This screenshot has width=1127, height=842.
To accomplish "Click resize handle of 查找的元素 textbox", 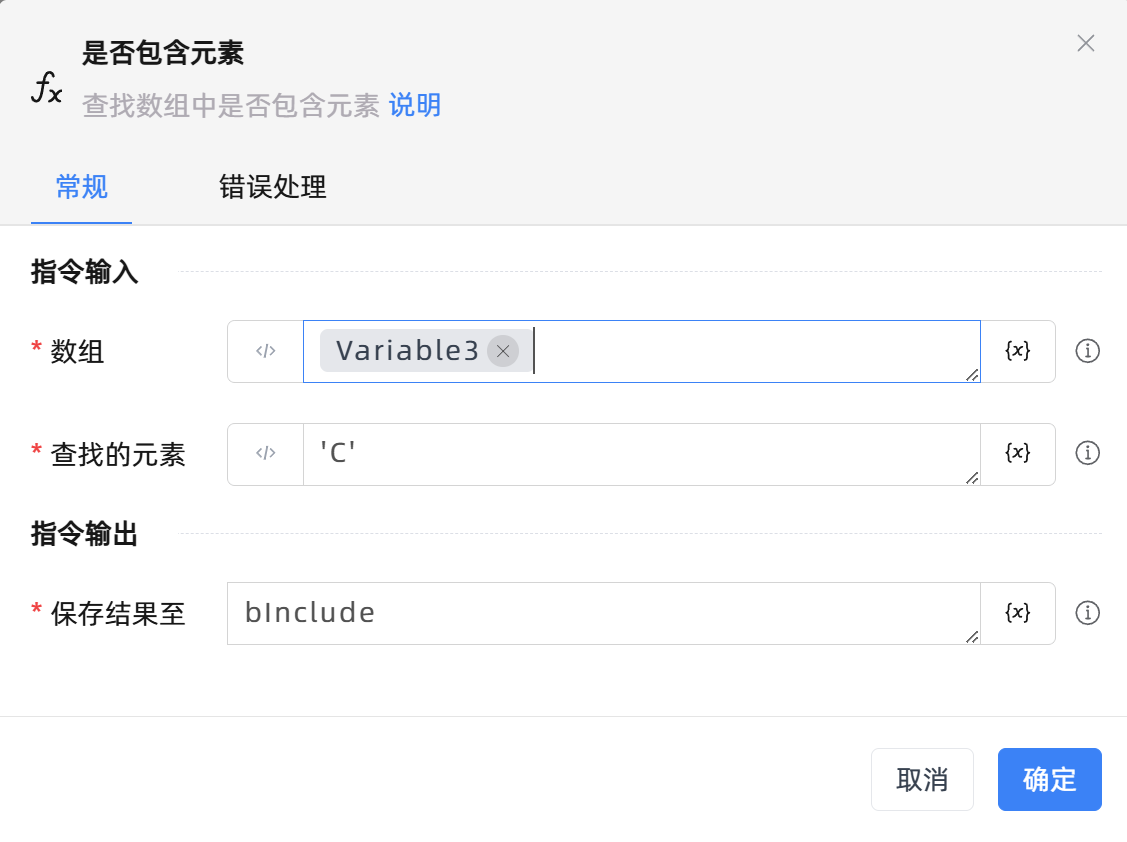I will coord(972,478).
